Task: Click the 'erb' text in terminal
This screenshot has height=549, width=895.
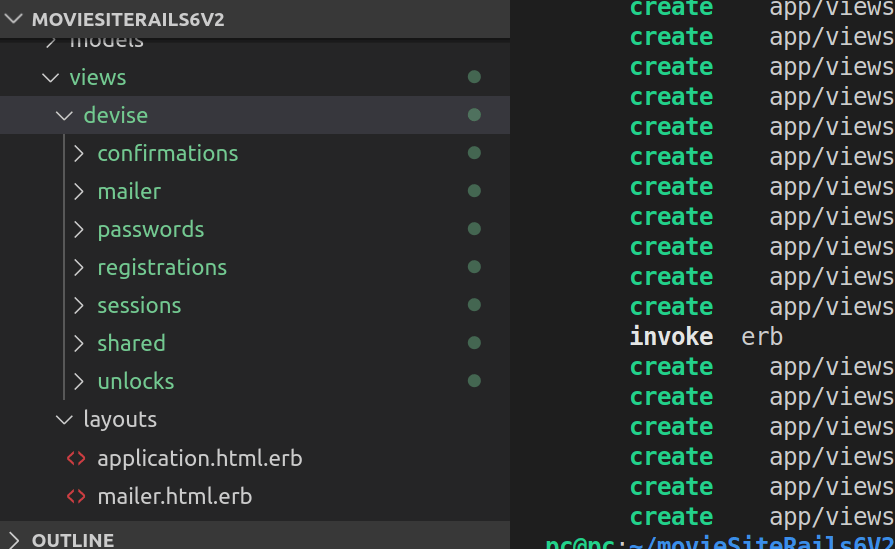Action: coord(762,337)
